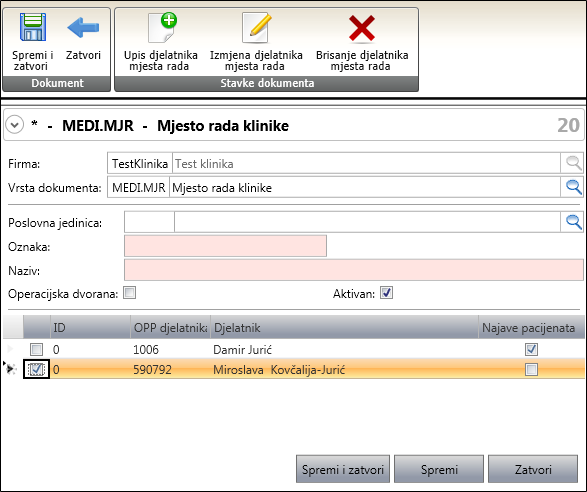Uncheck selection box for Miroslava Kovčalija-Jurić
The width and height of the screenshot is (587, 492).
point(37,370)
